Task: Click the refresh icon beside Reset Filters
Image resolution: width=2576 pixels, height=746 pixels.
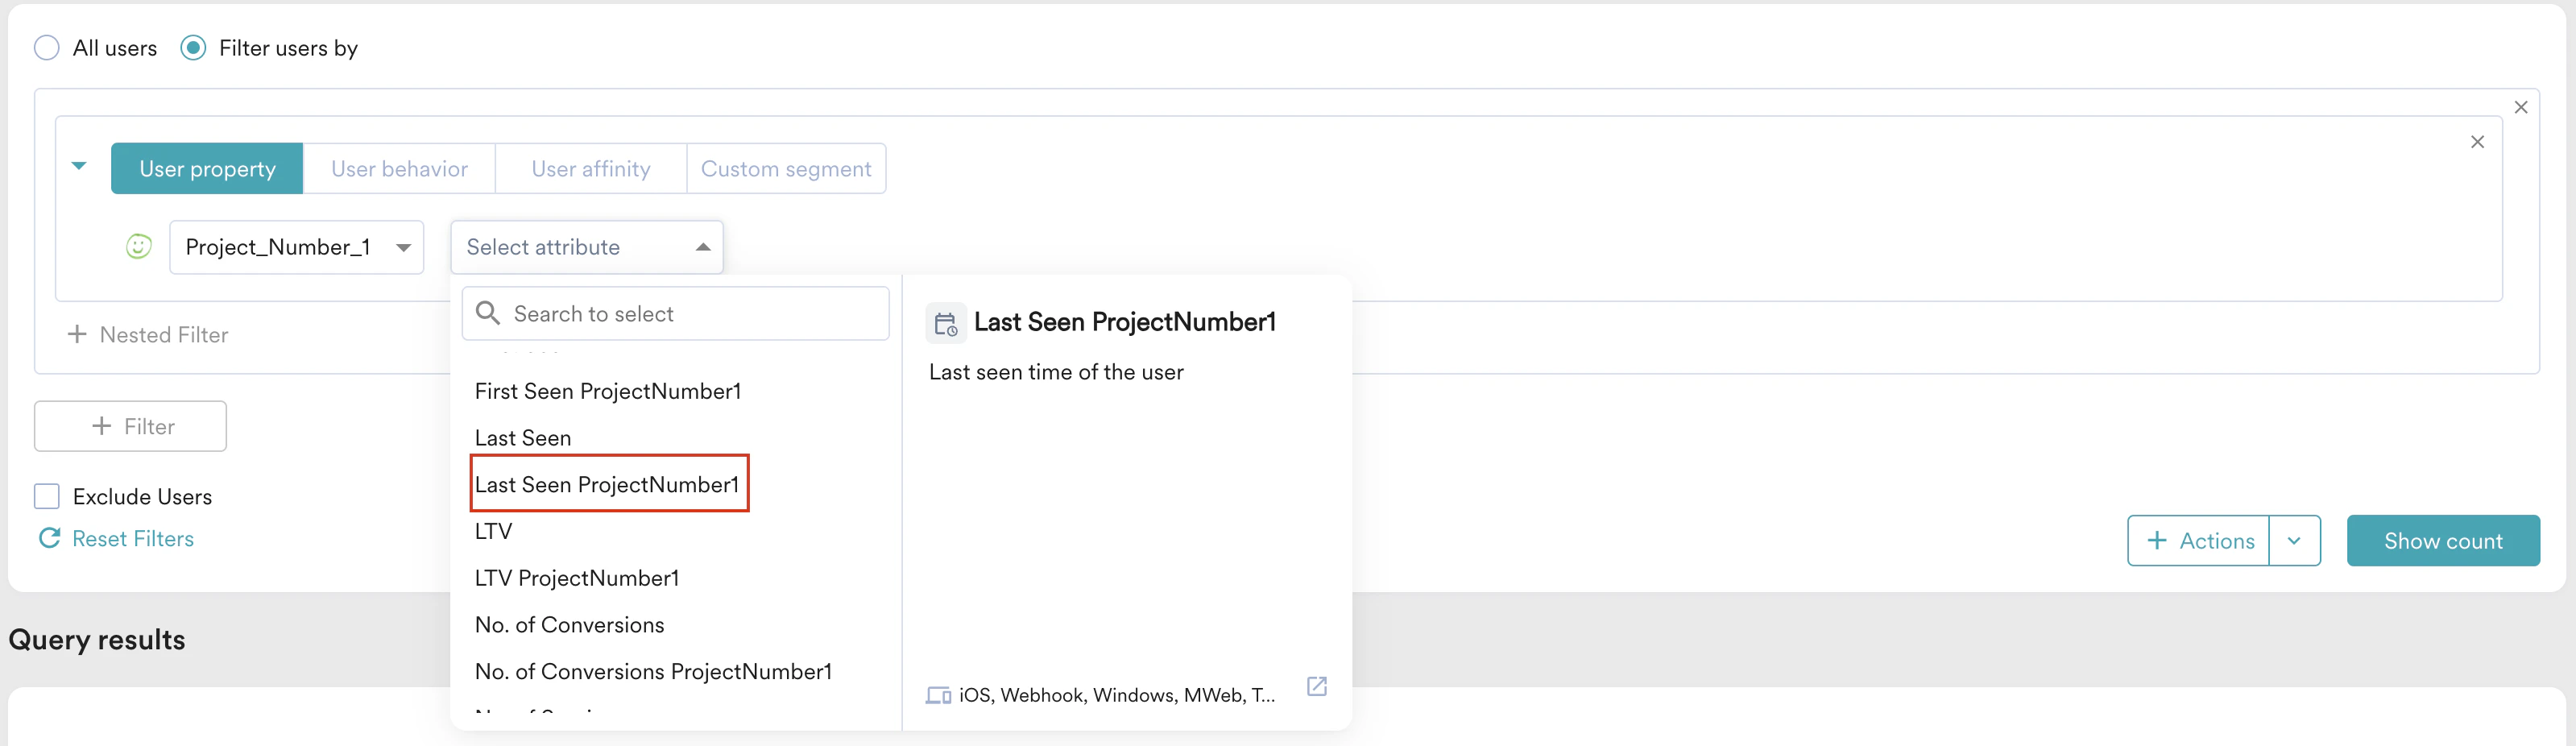Action: point(48,538)
